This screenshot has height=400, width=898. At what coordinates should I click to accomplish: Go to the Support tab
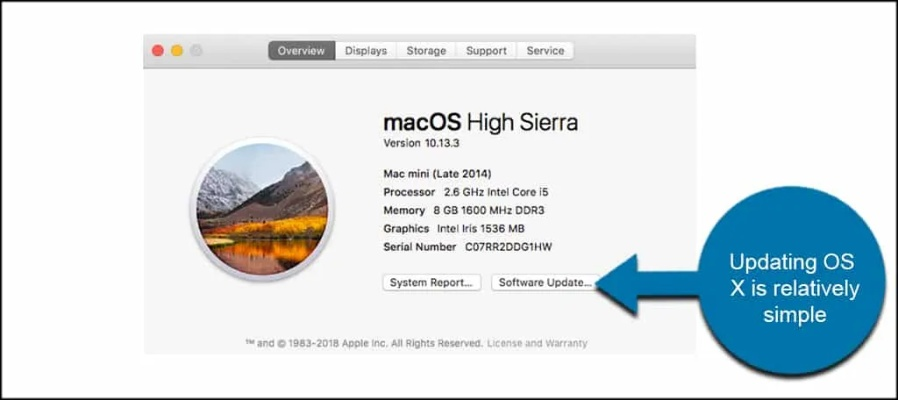pyautogui.click(x=486, y=51)
